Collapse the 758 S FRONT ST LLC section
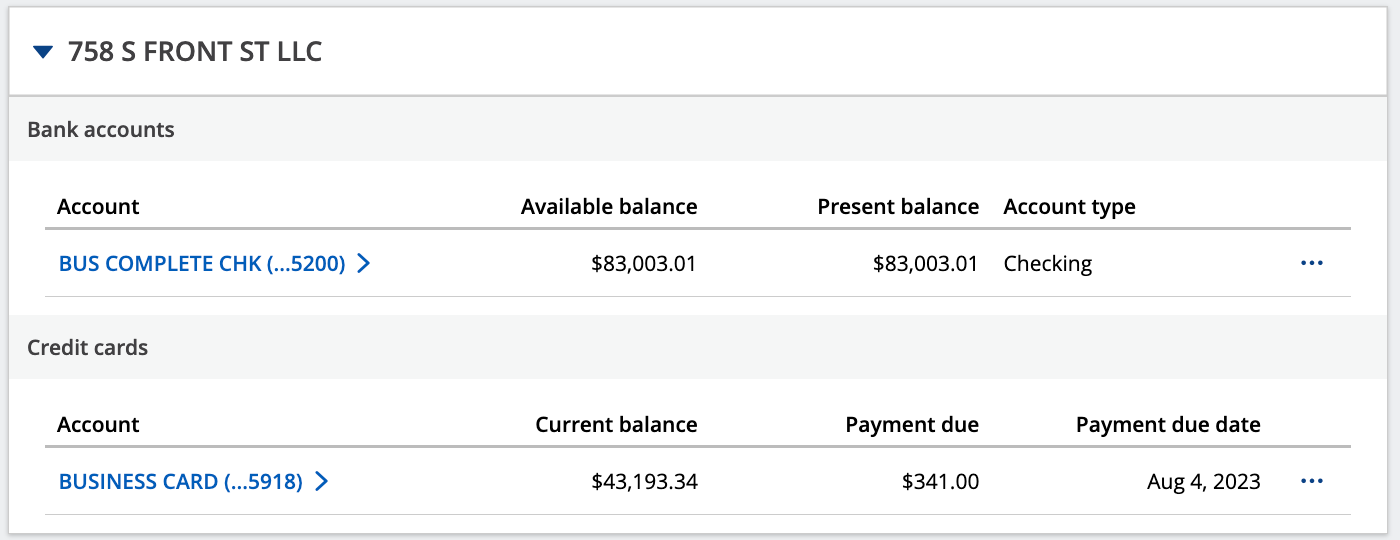The height and width of the screenshot is (540, 1400). click(42, 52)
